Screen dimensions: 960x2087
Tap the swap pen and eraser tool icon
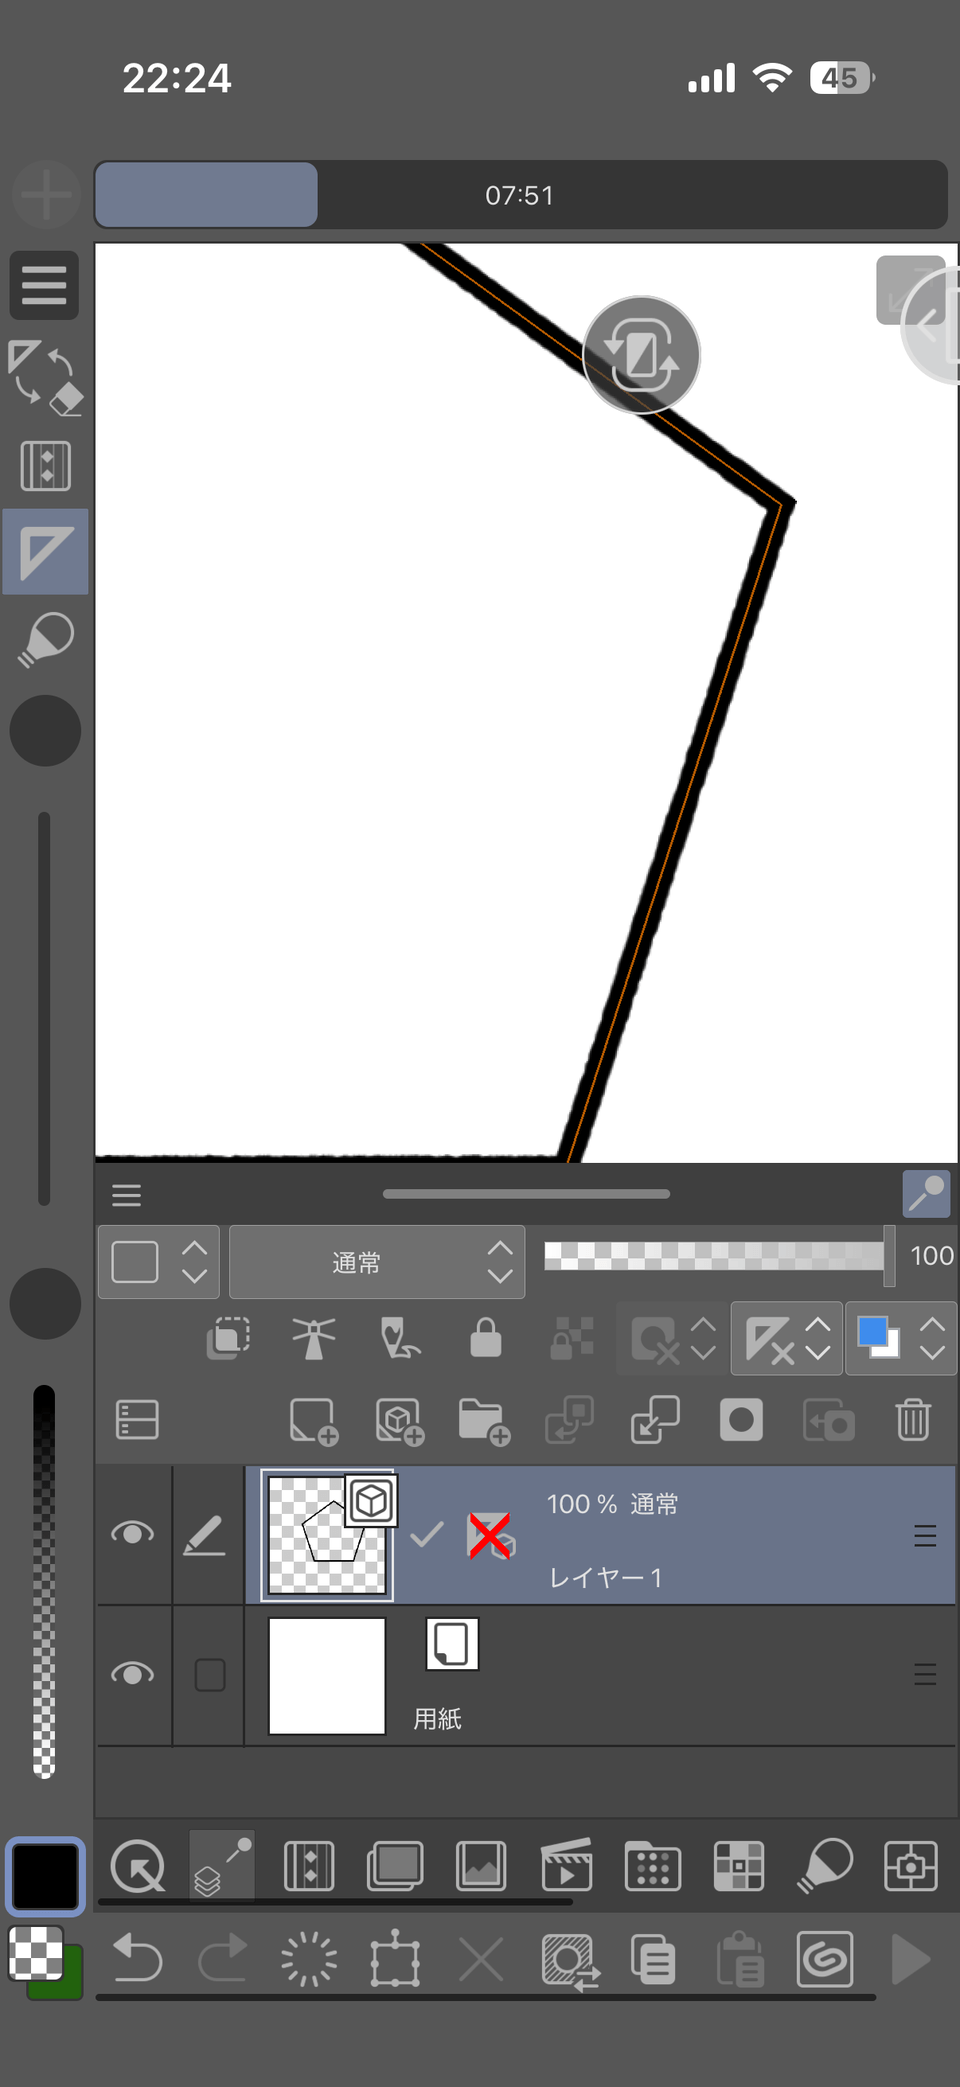coord(45,377)
